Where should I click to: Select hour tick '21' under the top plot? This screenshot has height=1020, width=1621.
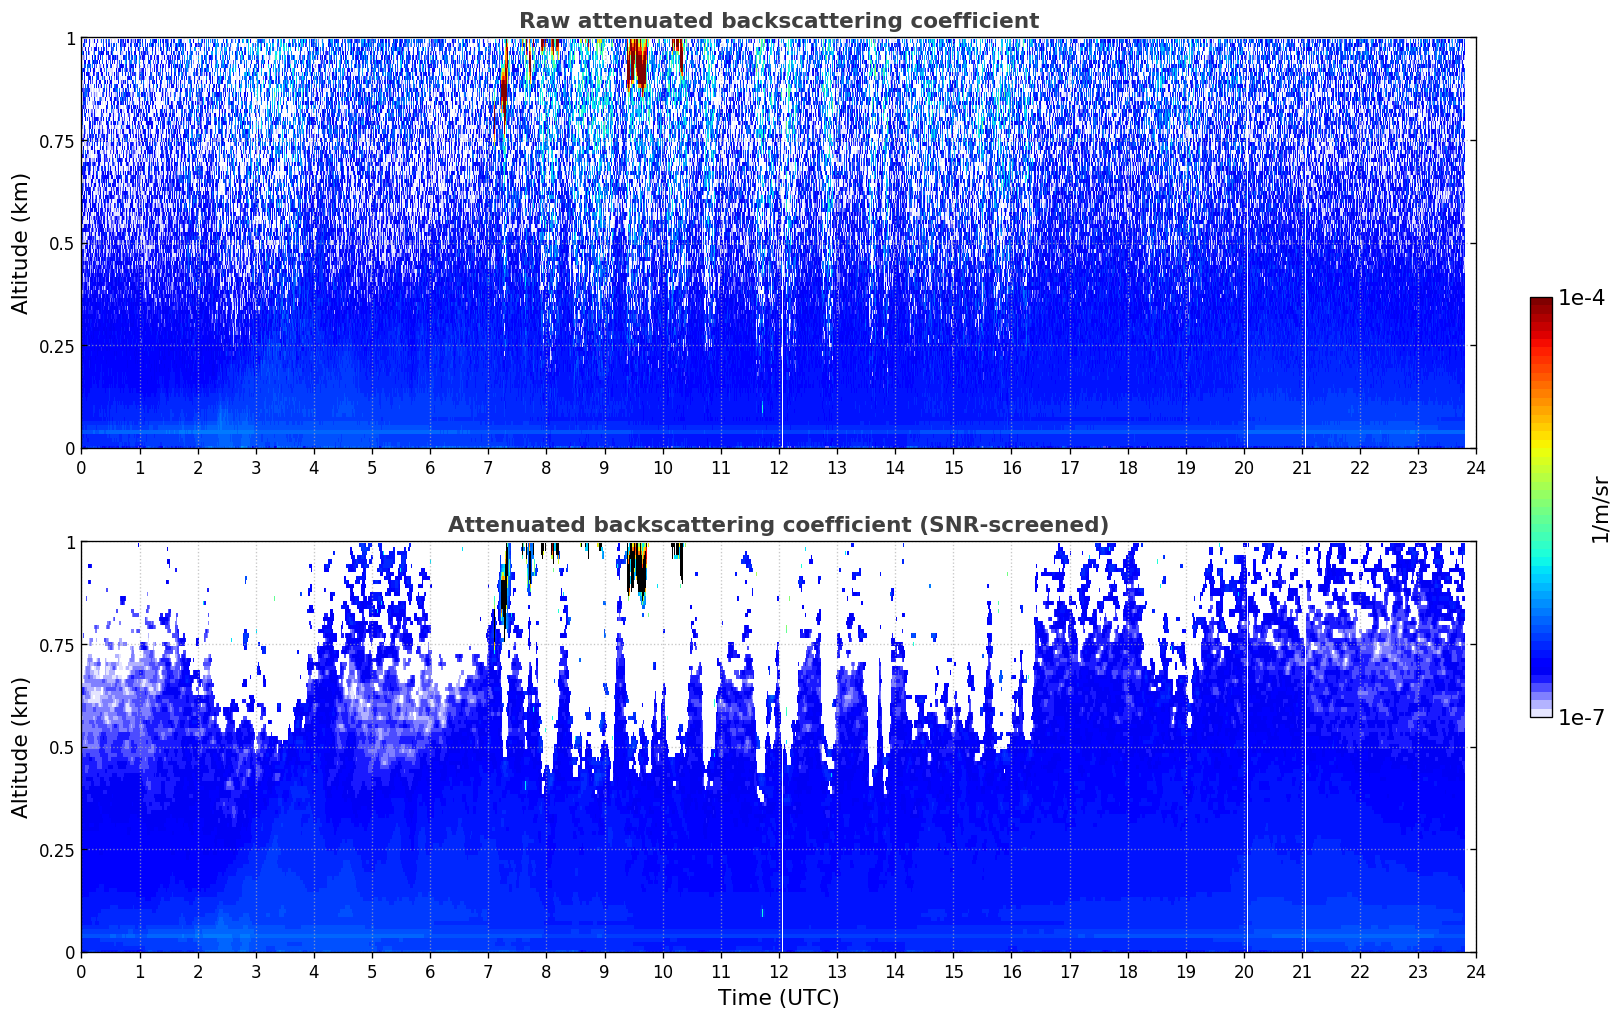tap(1301, 467)
